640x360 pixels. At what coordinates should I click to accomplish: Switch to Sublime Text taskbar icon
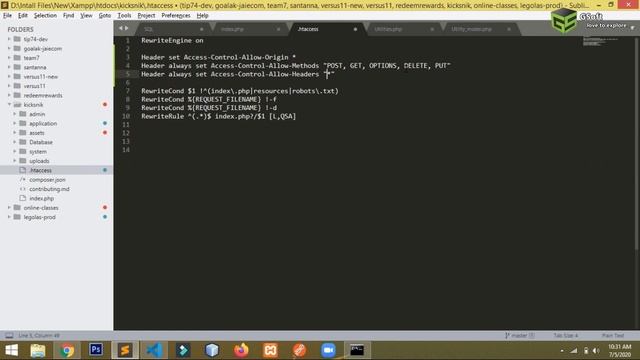coord(125,350)
